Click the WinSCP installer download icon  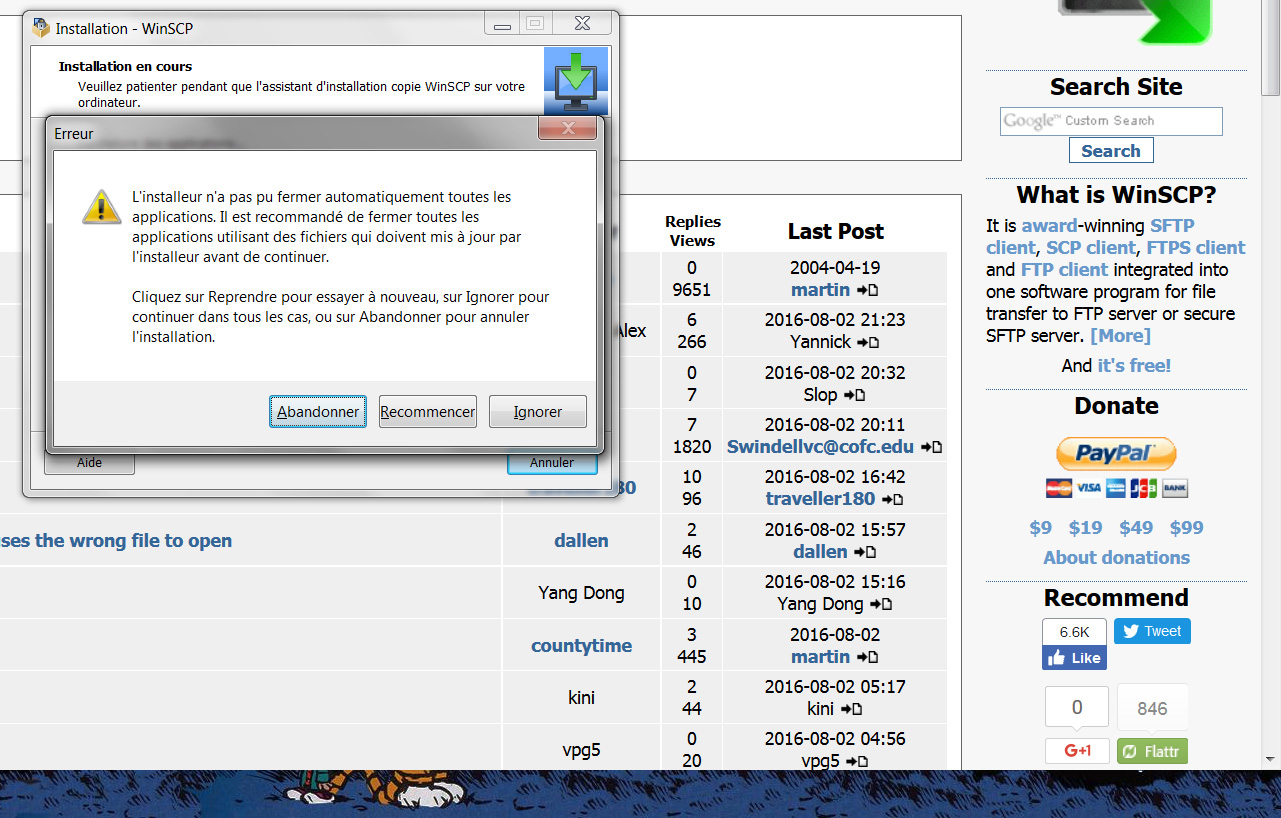[575, 81]
